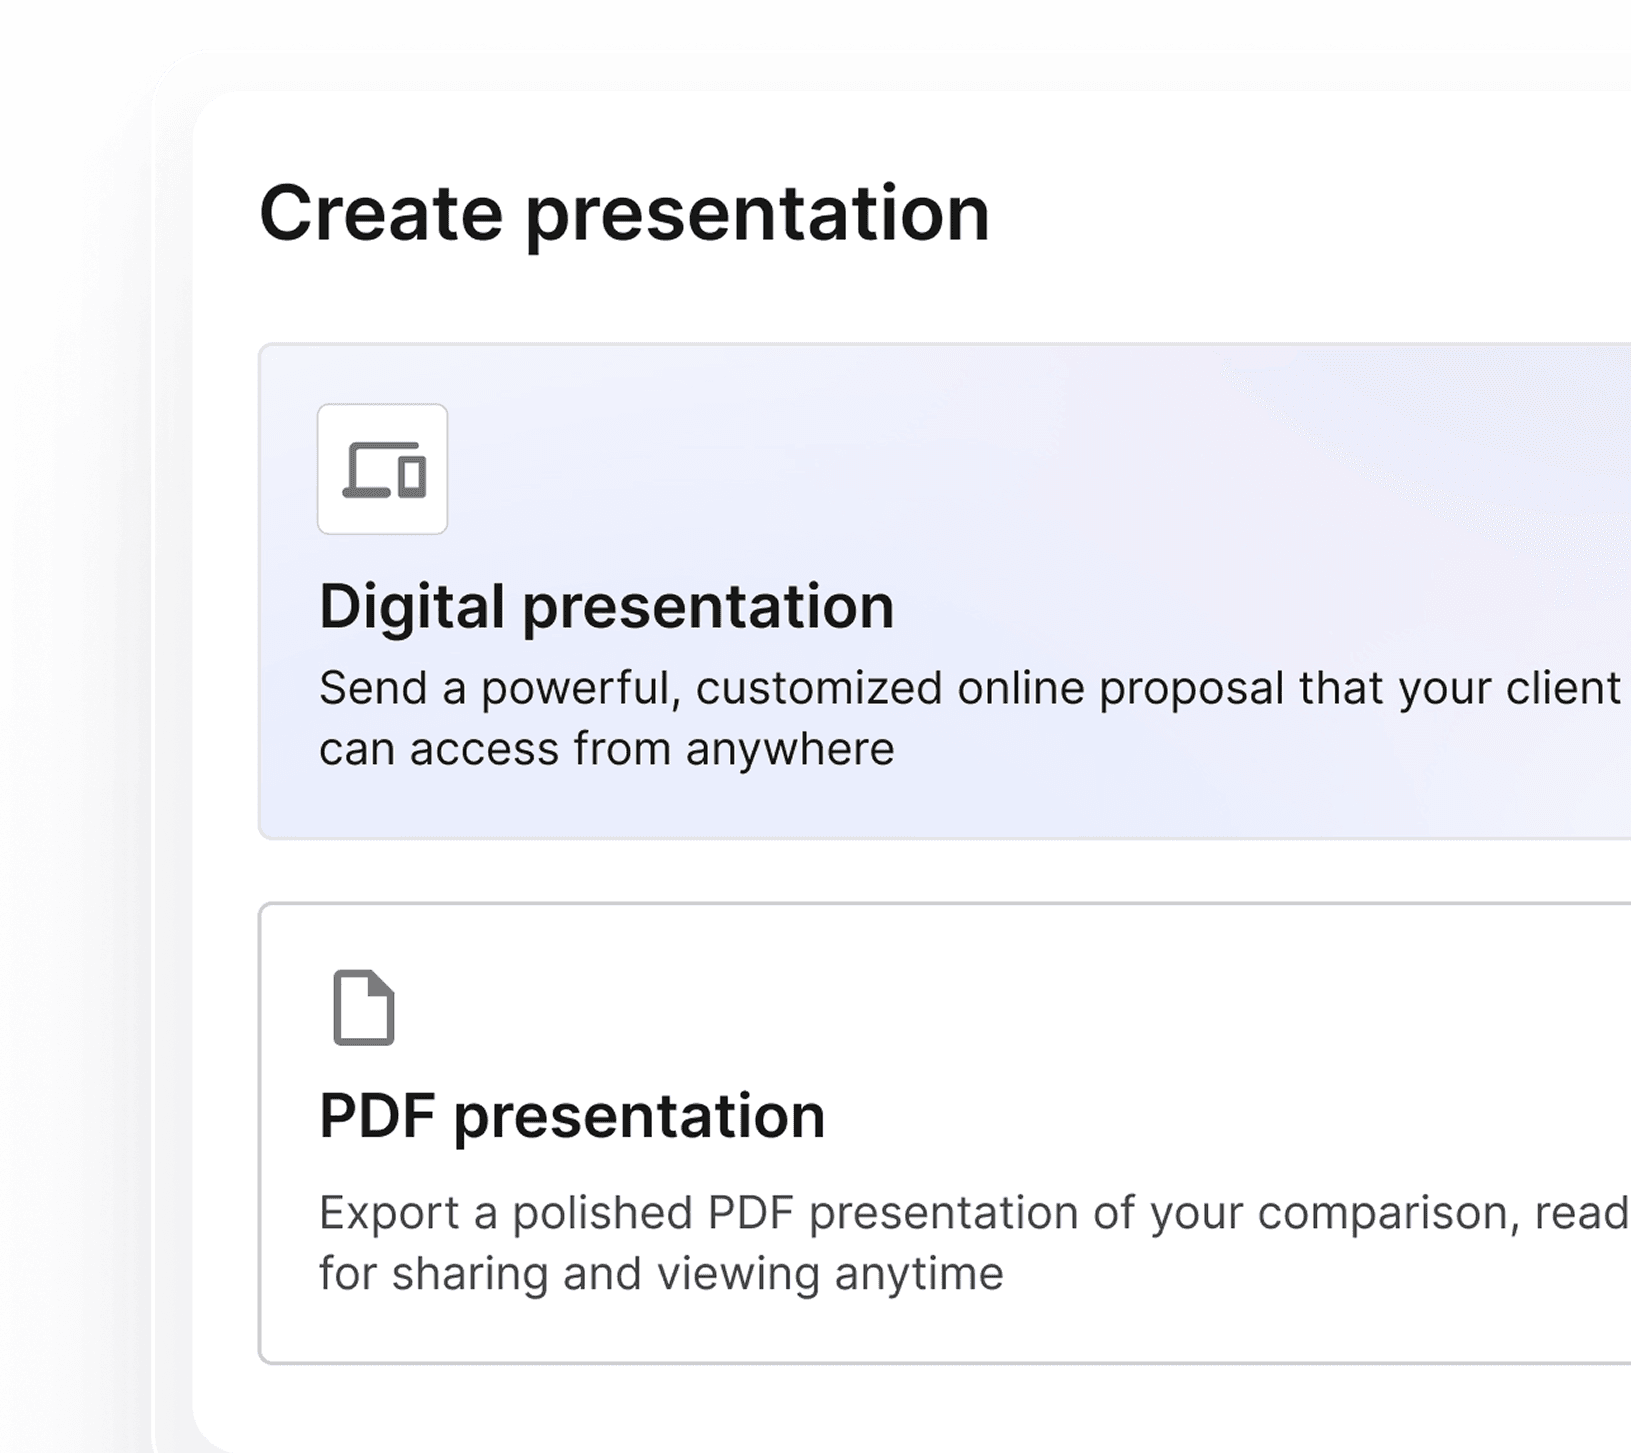Image resolution: width=1631 pixels, height=1453 pixels.
Task: Click the "Digital presentation" title text
Action: (x=606, y=607)
